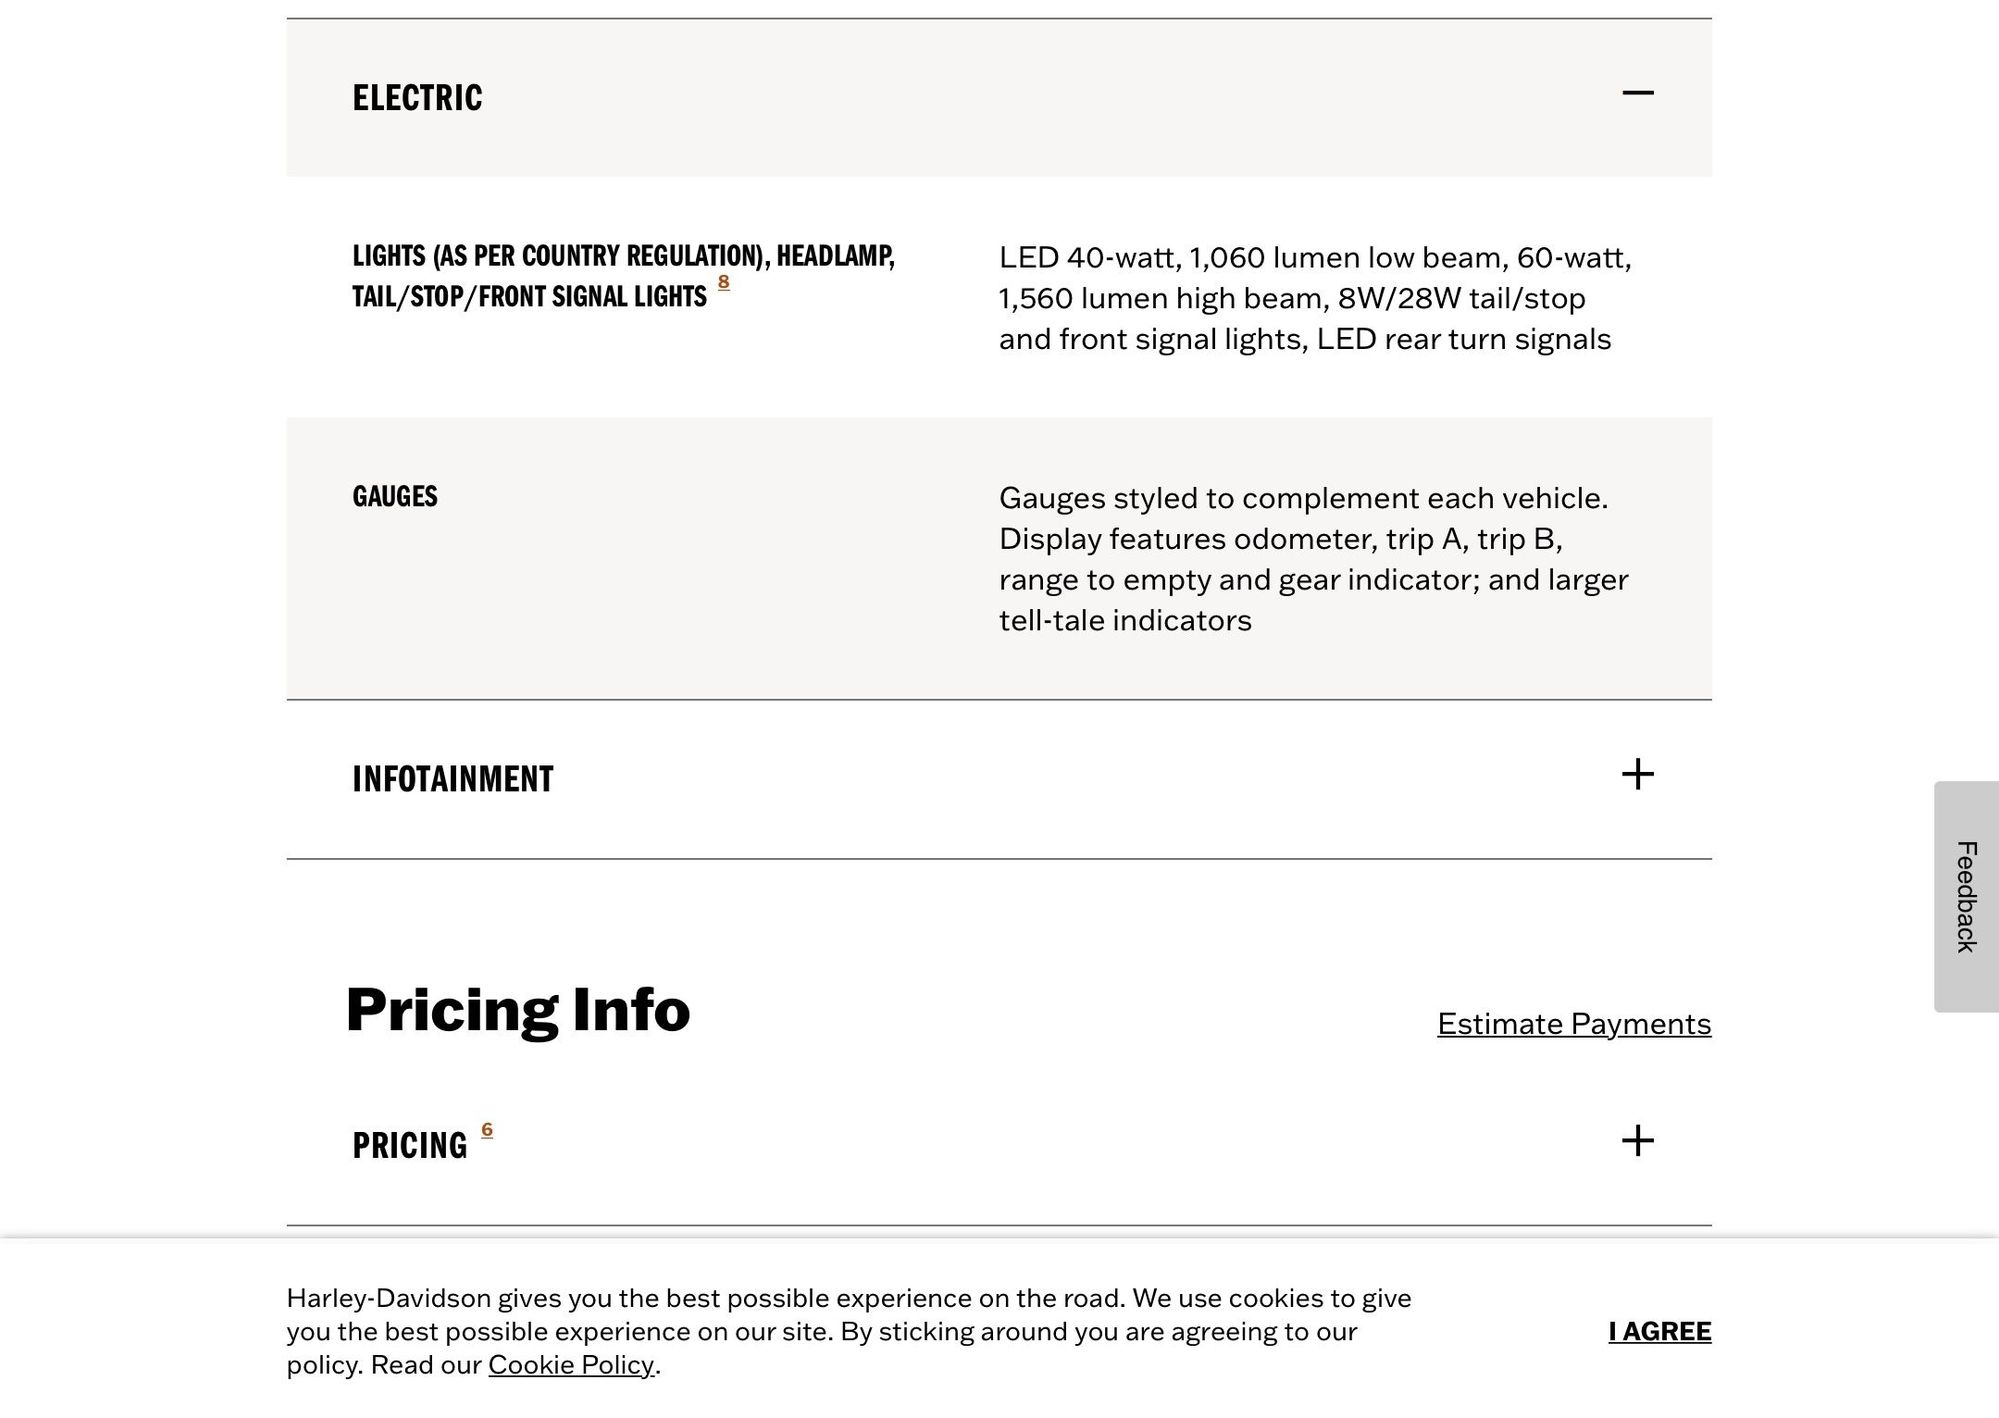This screenshot has height=1418, width=1999.
Task: Open the Feedback side tab
Action: click(1965, 896)
